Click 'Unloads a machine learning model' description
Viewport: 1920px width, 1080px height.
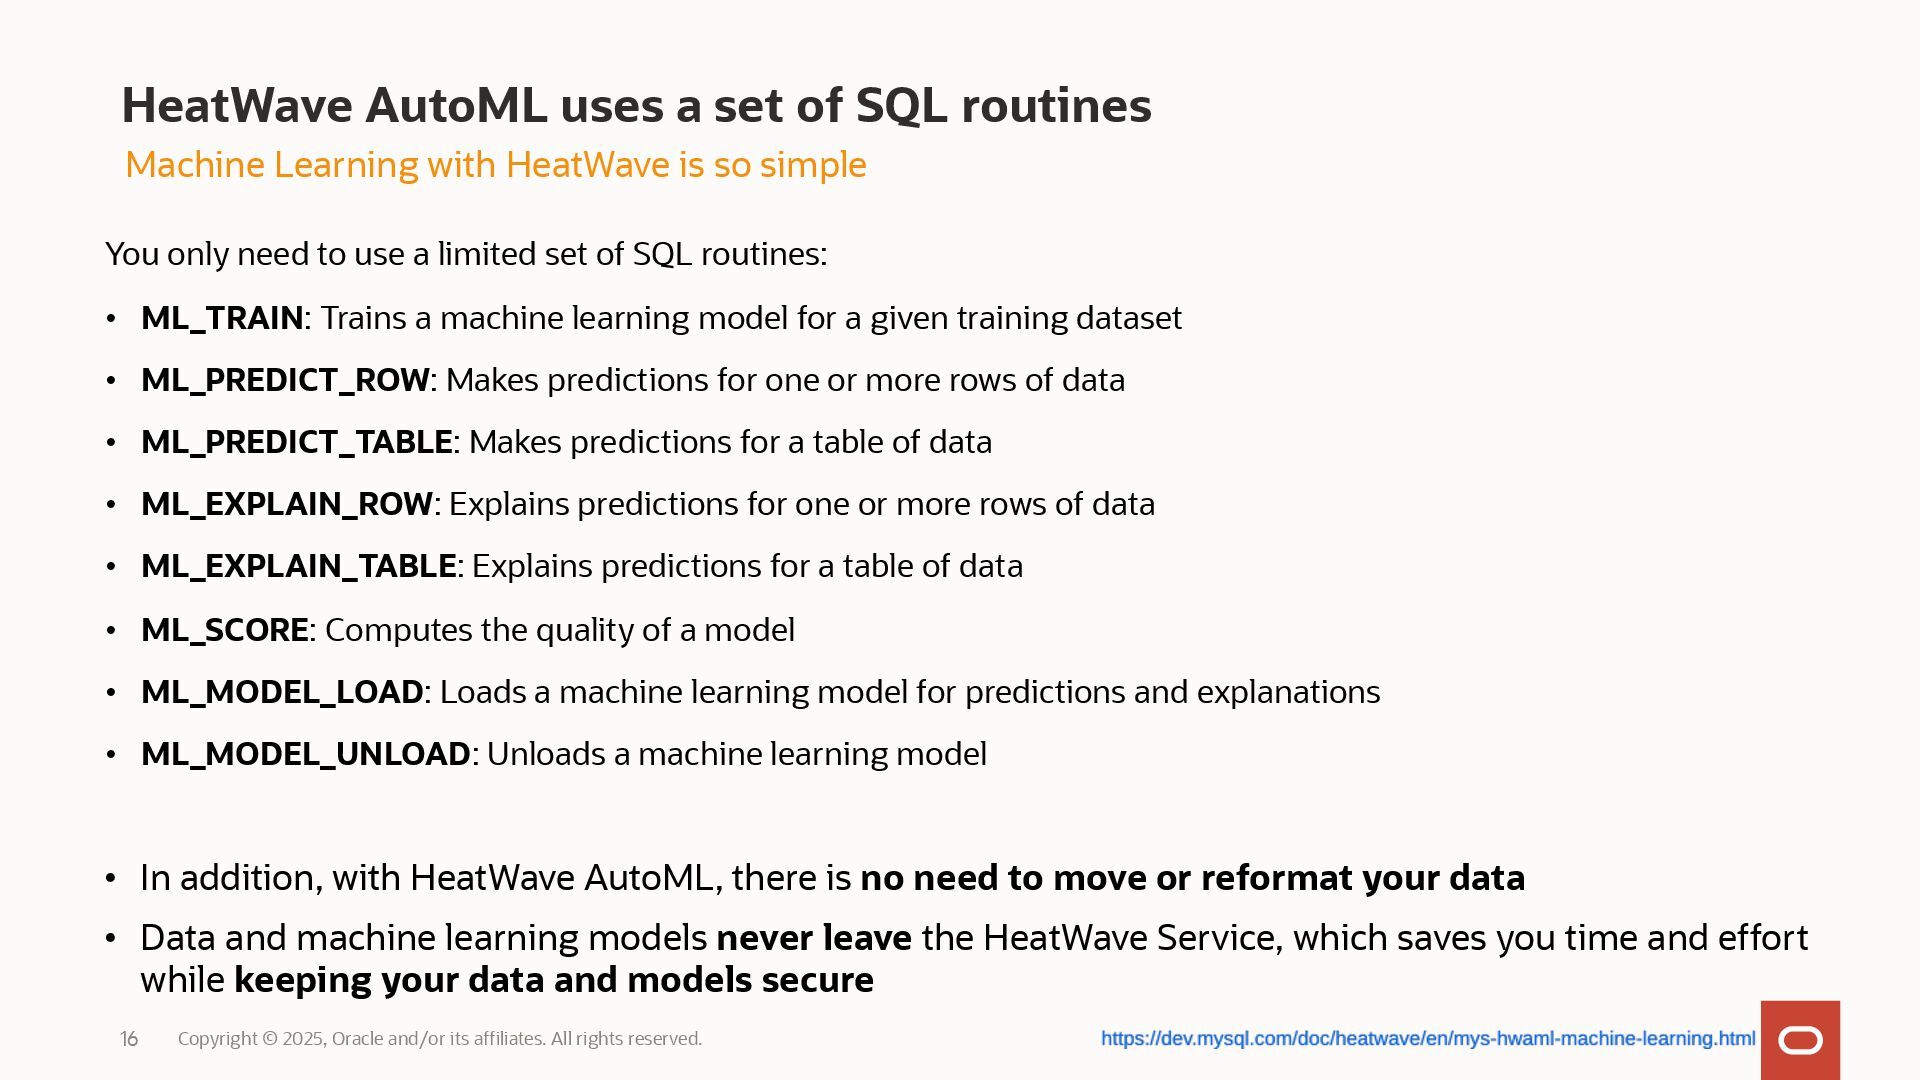click(x=737, y=754)
